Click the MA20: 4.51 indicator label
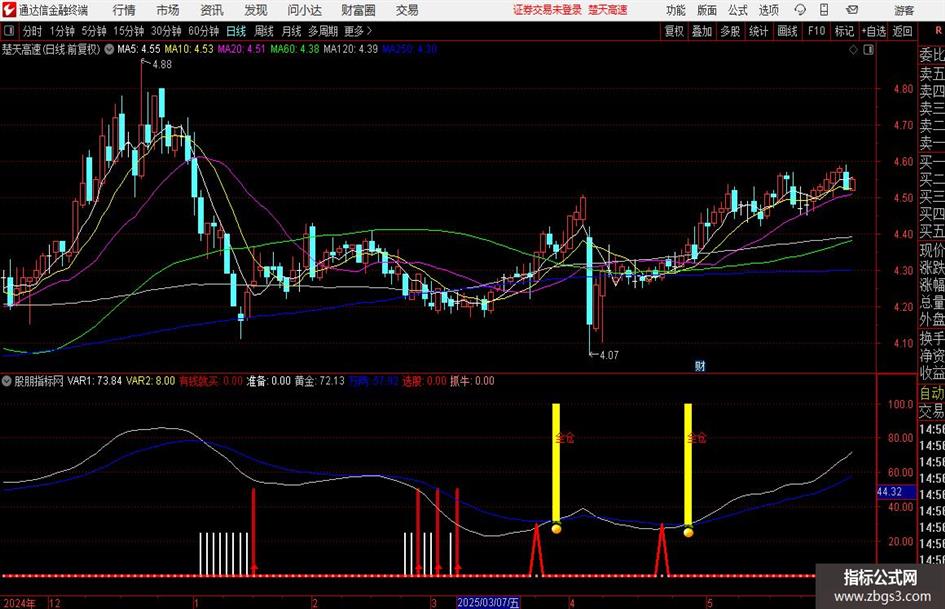The height and width of the screenshot is (609, 945). (241, 49)
